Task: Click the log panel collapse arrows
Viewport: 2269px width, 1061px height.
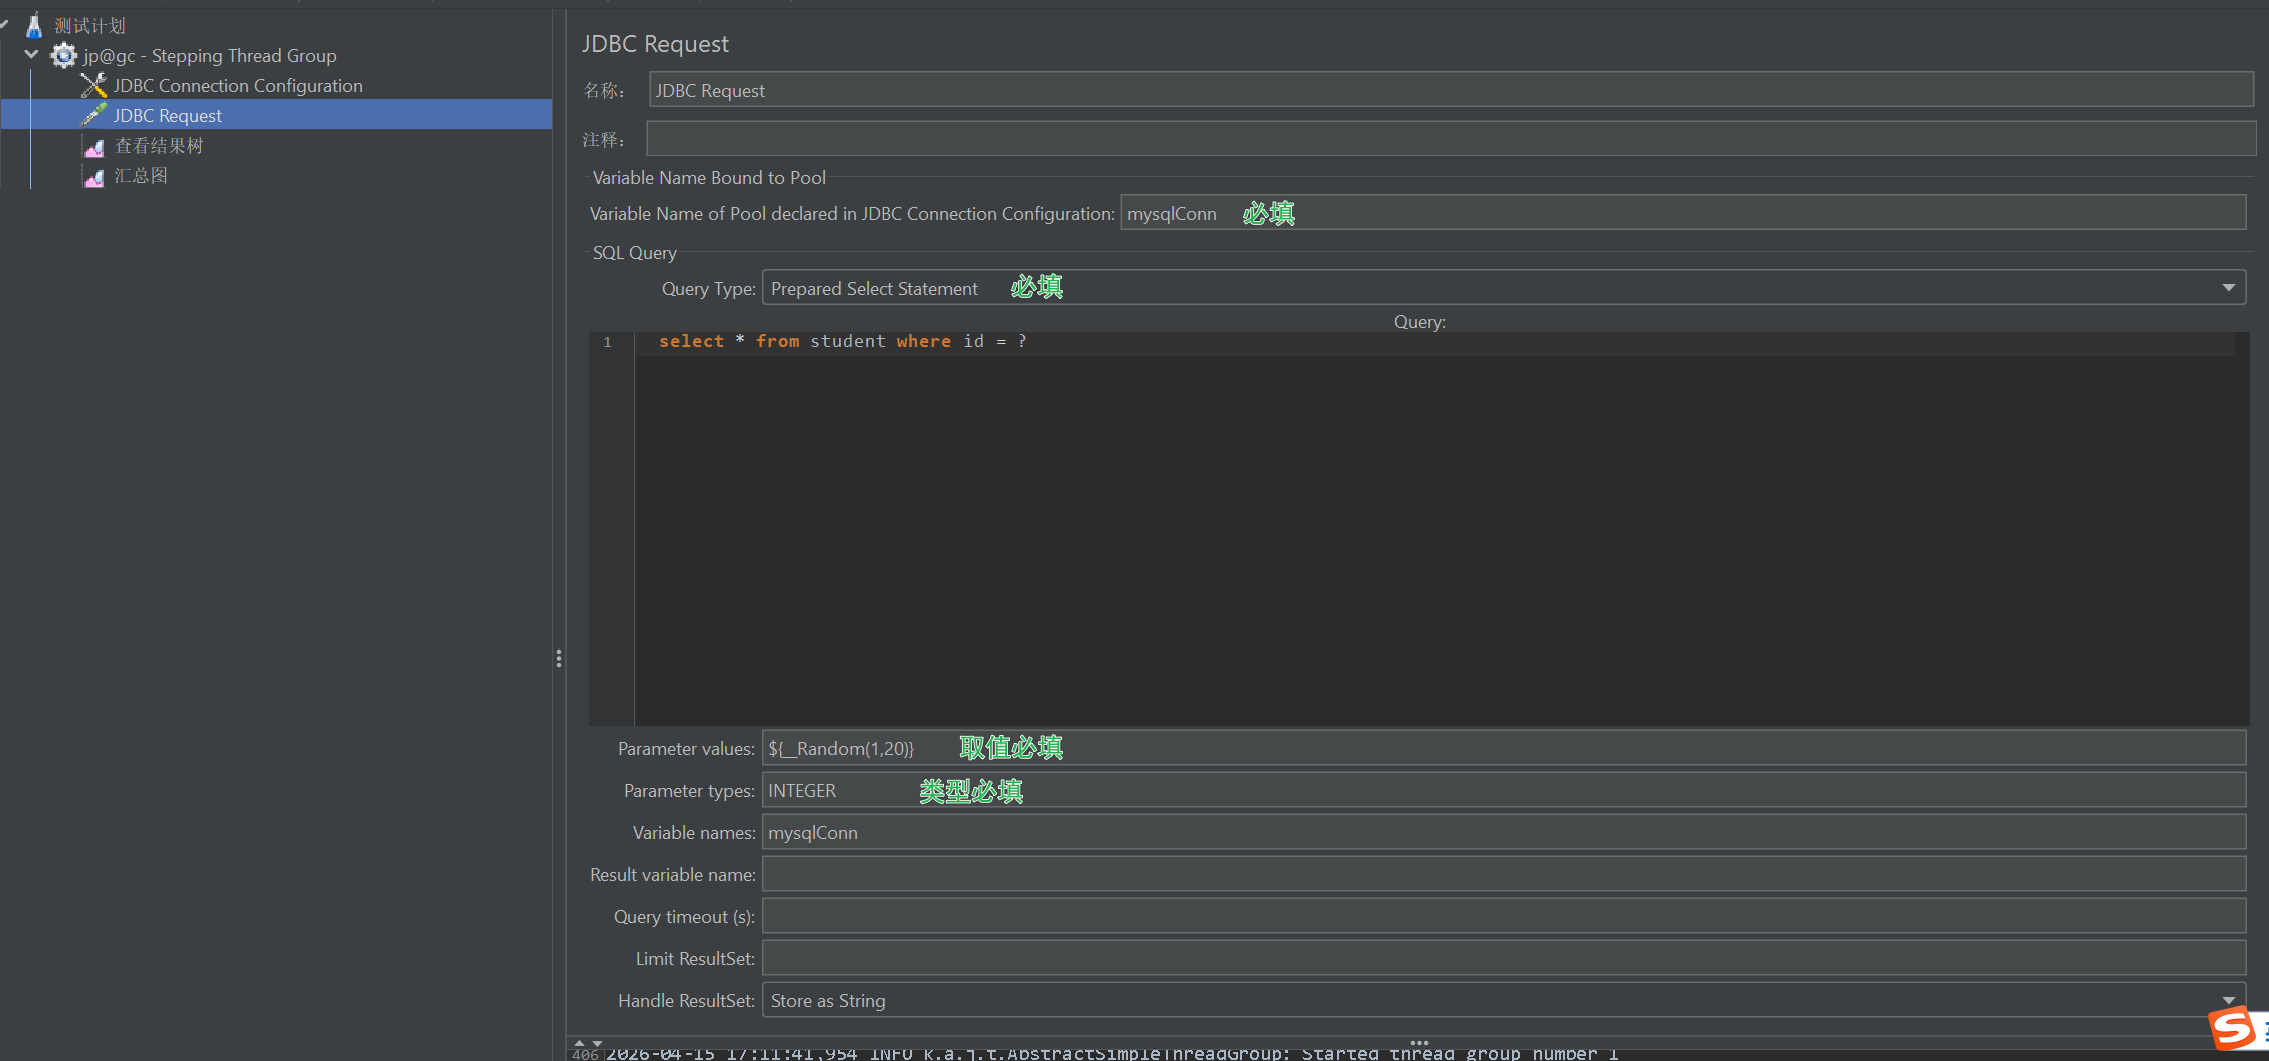Action: [x=588, y=1043]
